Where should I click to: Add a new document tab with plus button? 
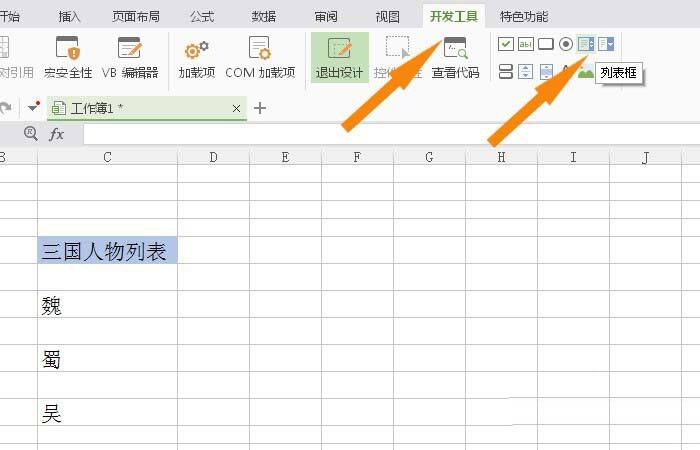tap(260, 108)
